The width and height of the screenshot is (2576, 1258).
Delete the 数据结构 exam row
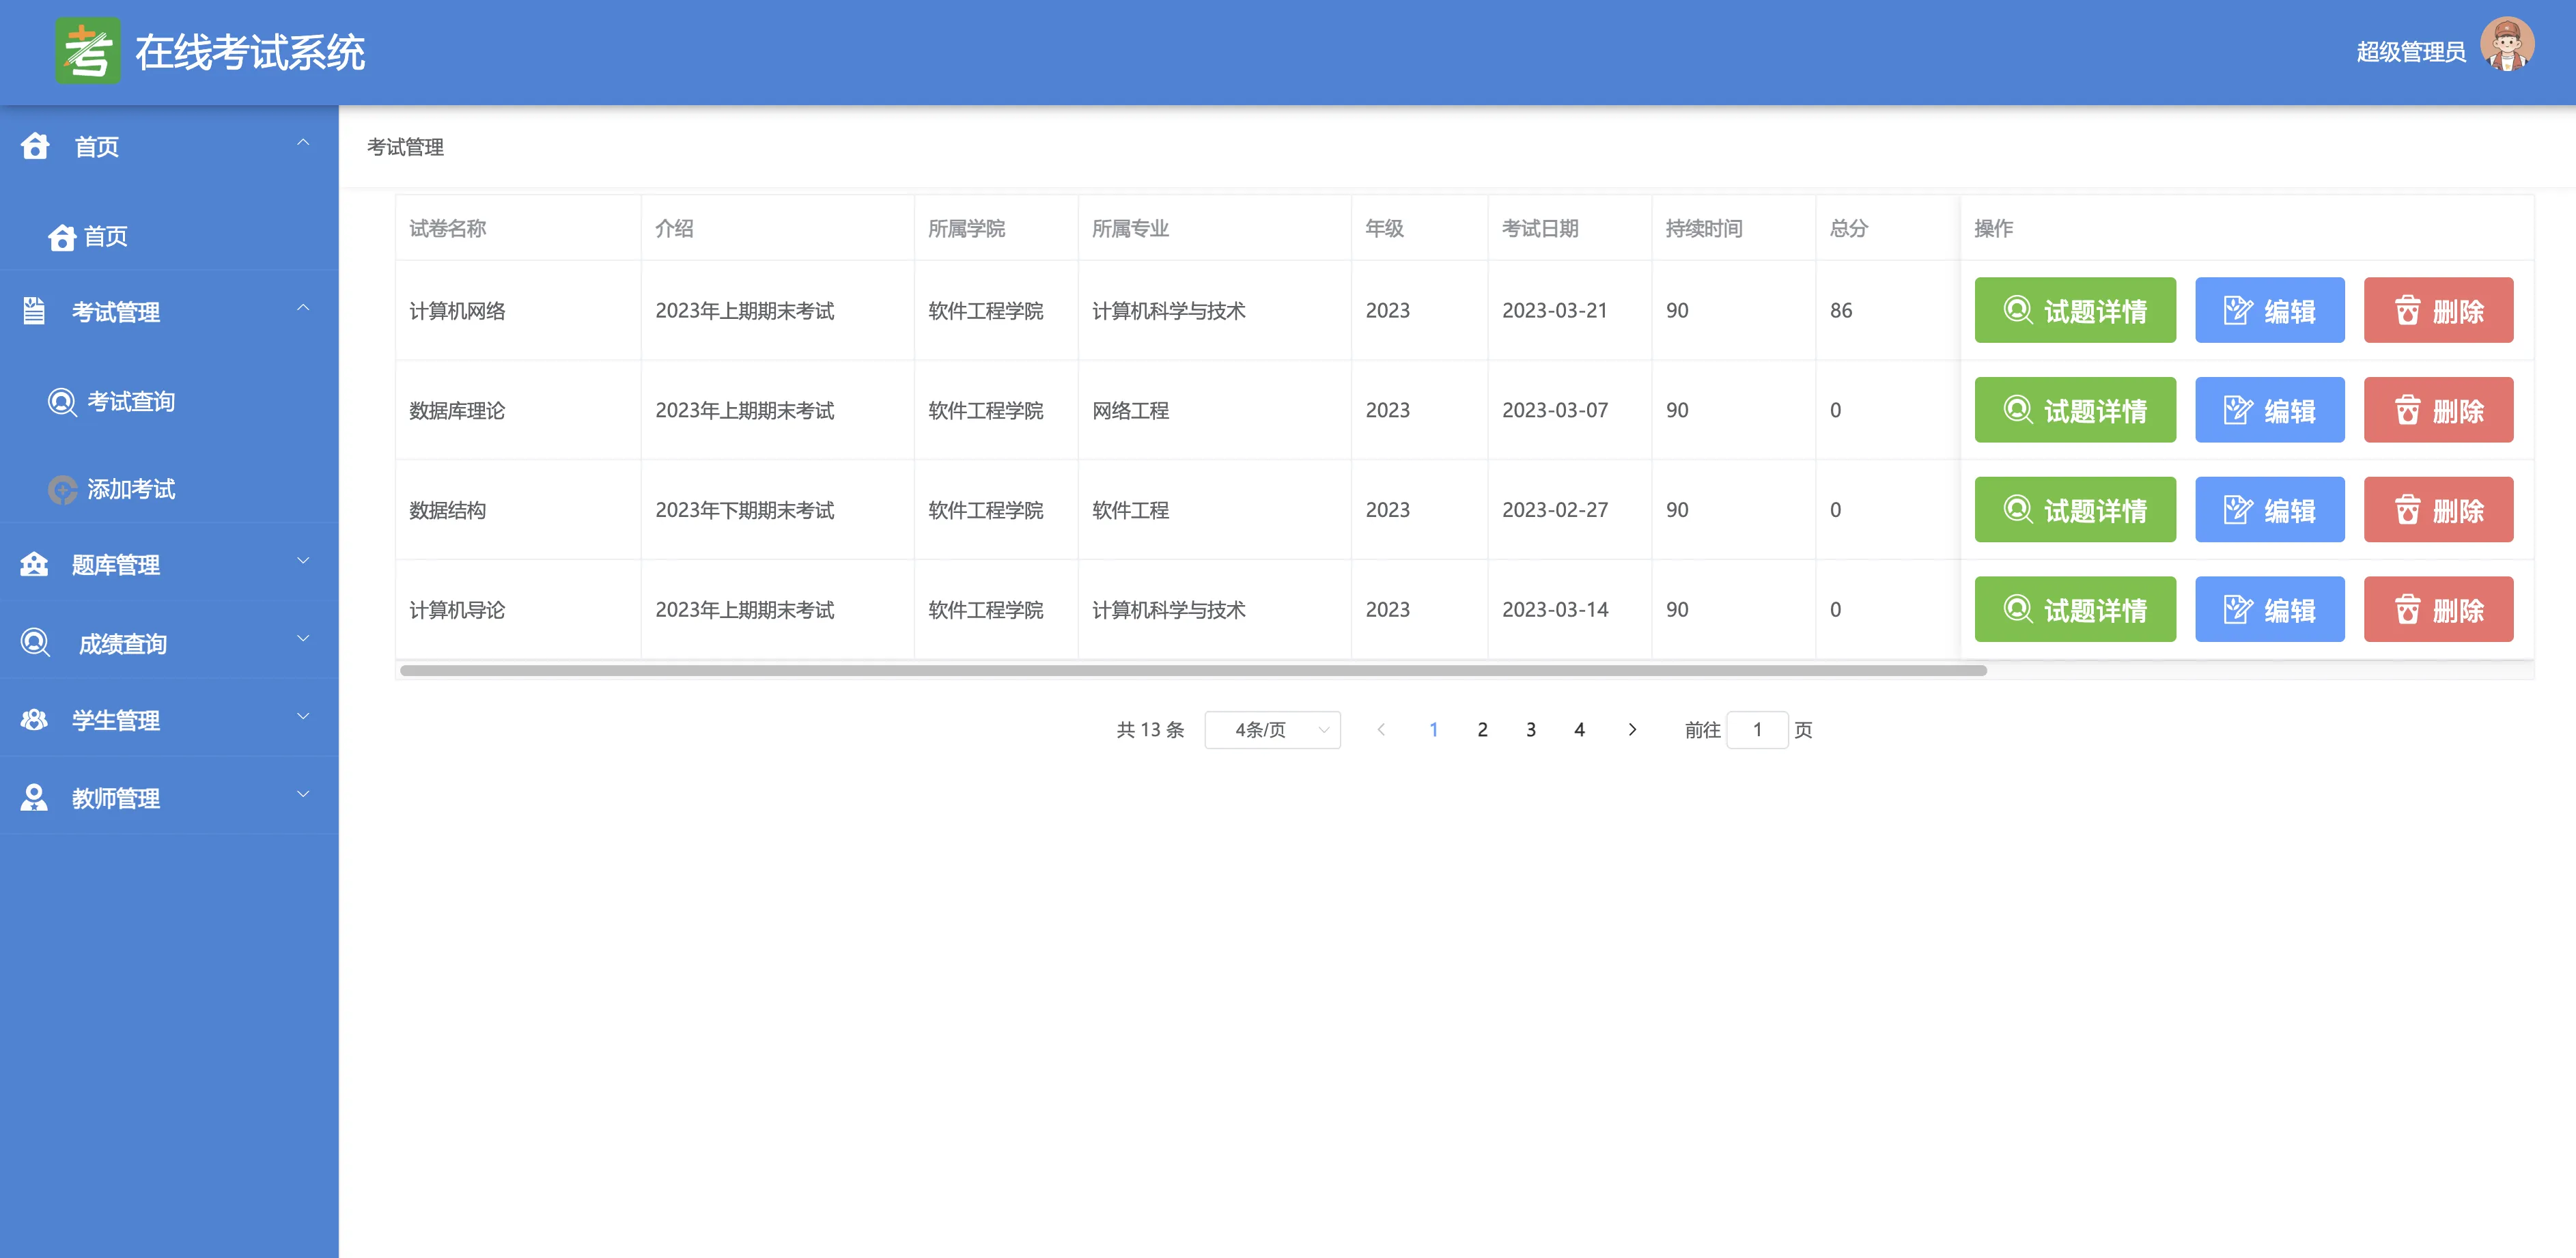[x=2437, y=510]
